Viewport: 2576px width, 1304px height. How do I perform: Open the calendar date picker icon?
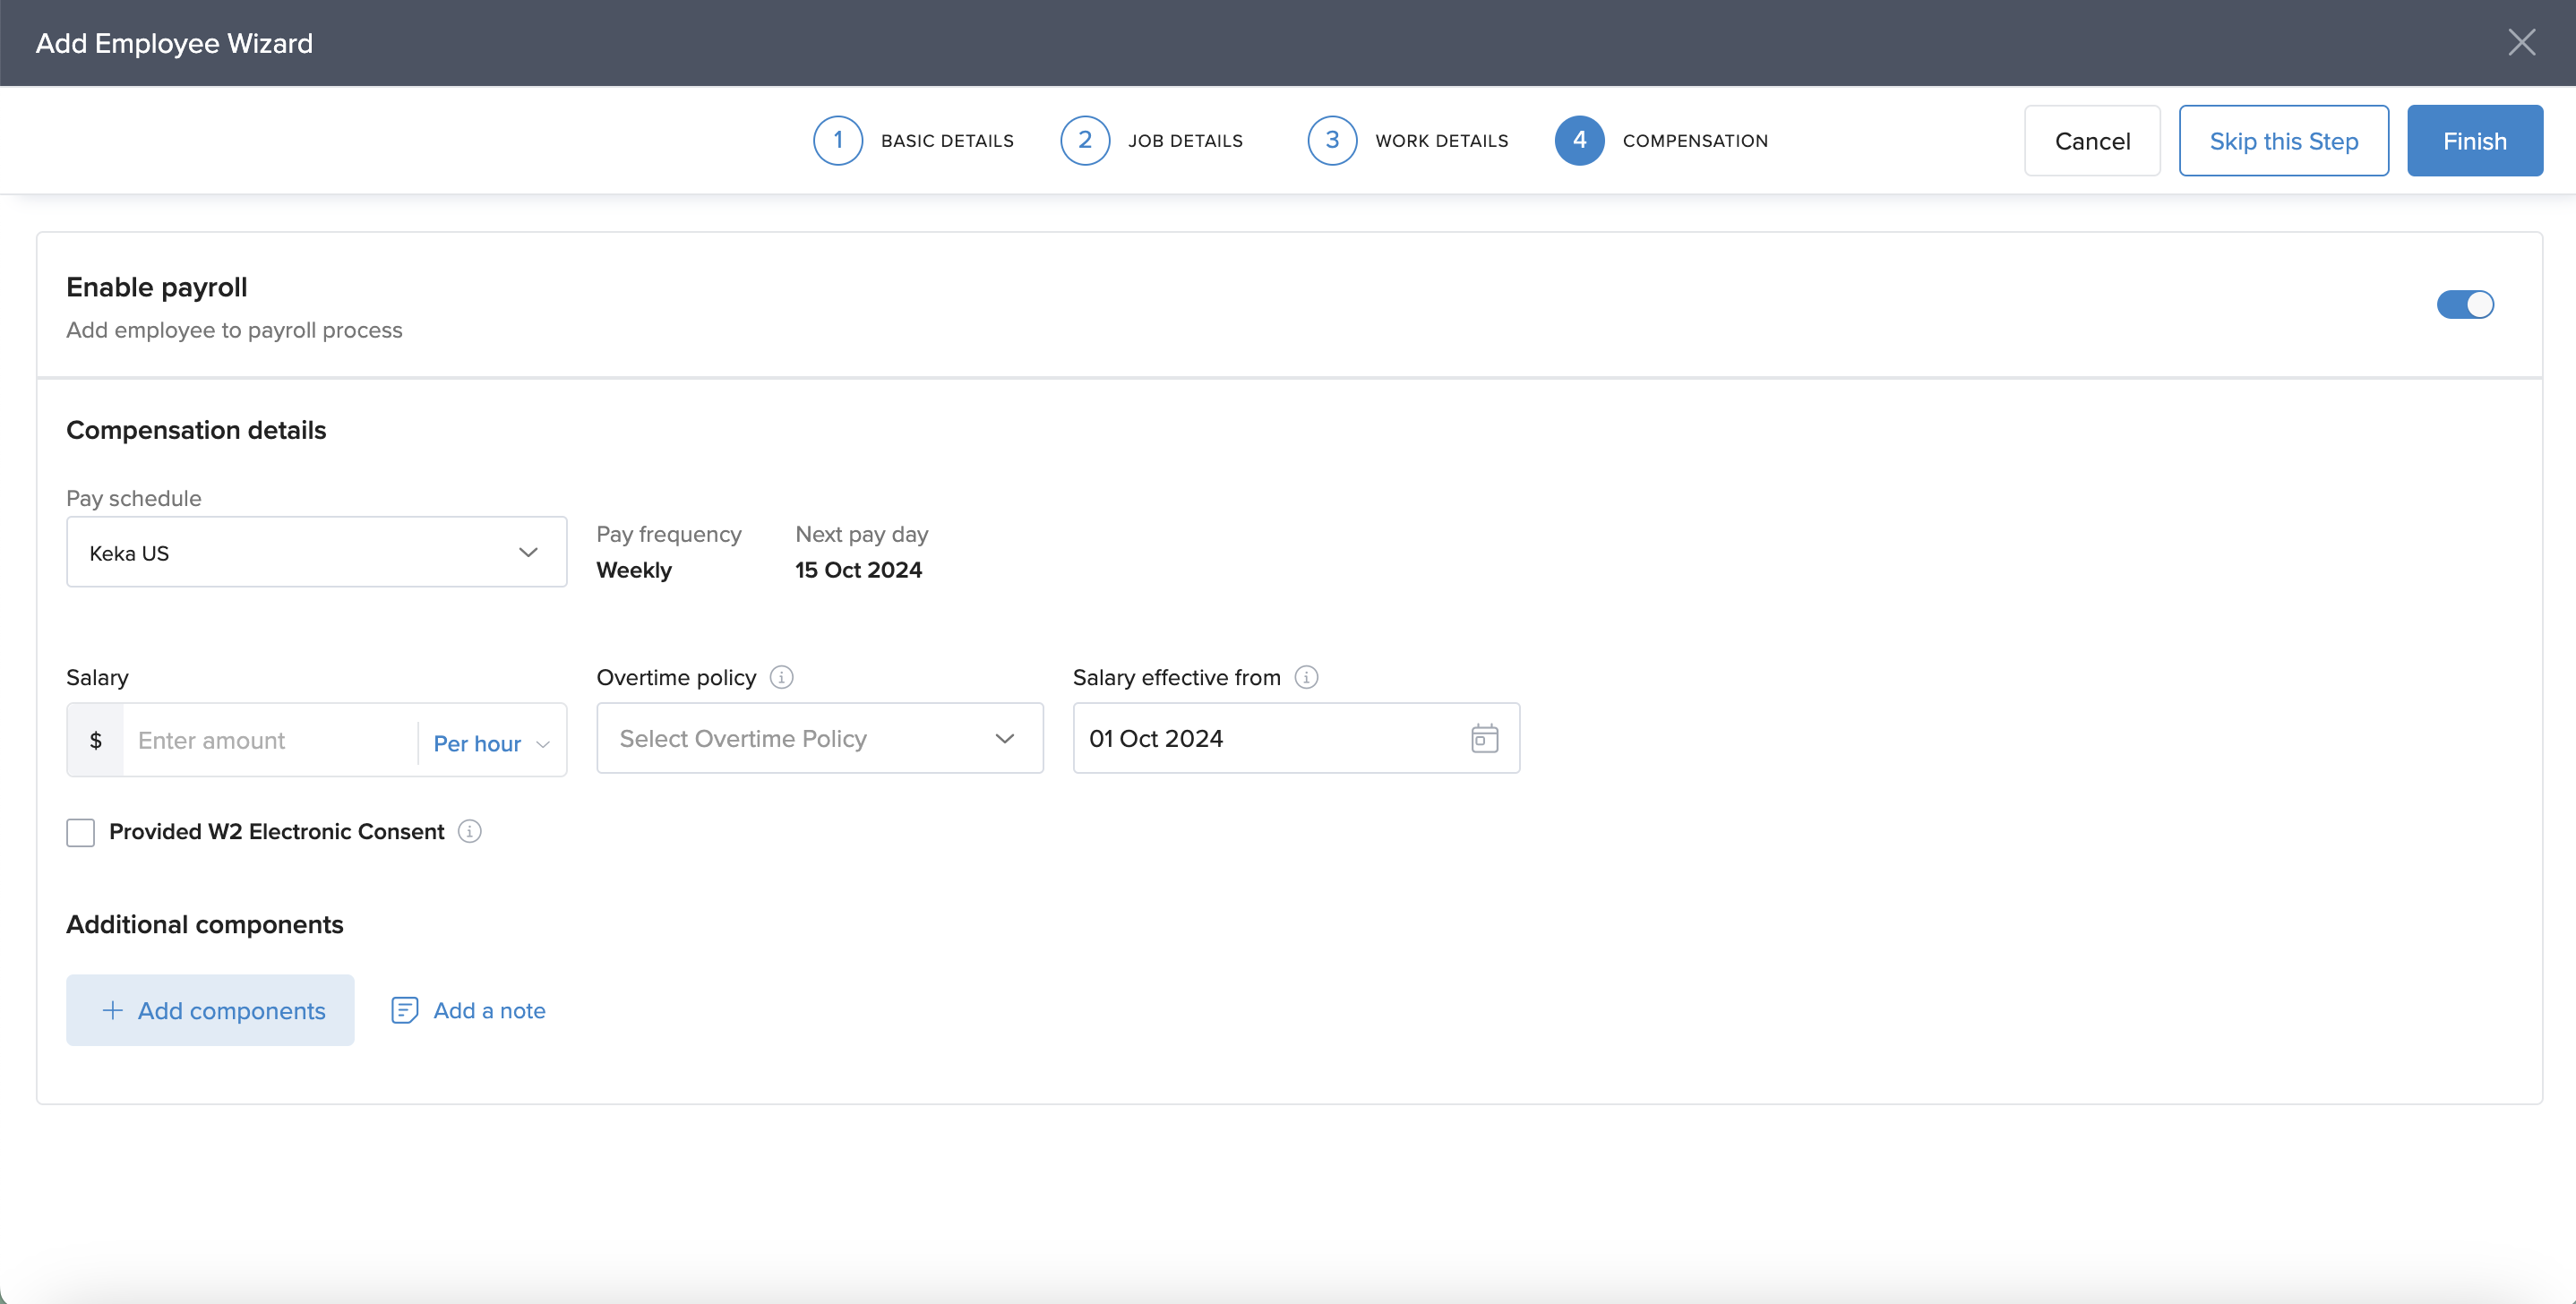(x=1484, y=738)
